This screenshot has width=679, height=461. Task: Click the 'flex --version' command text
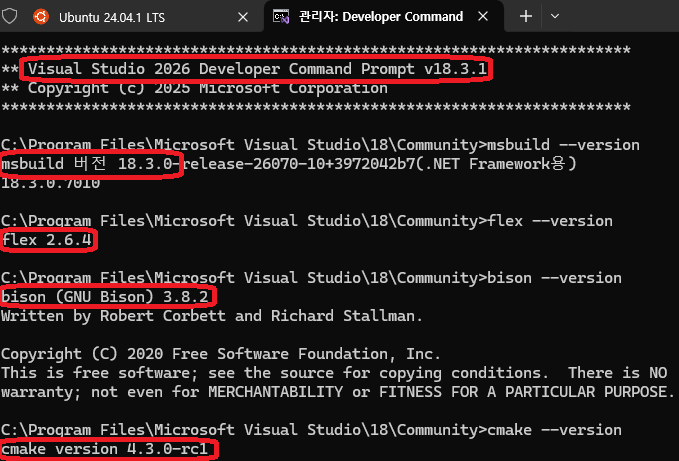[550, 221]
